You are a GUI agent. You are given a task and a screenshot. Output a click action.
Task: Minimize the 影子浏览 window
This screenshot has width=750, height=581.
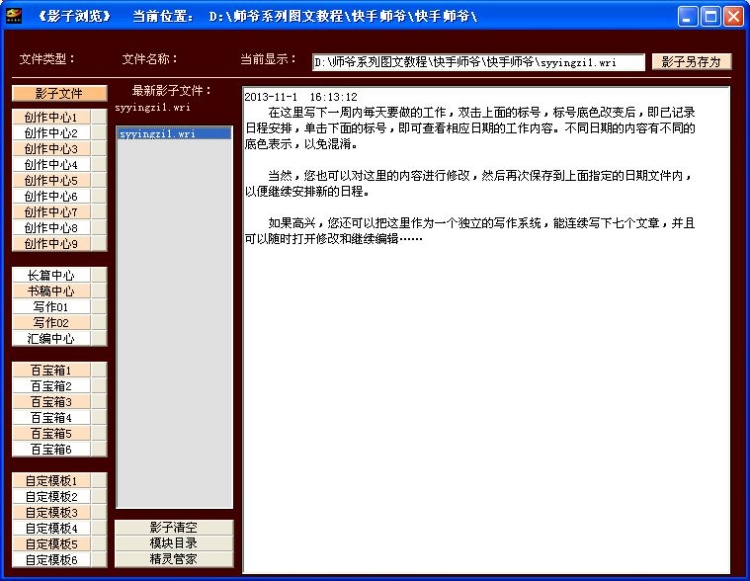[x=687, y=17]
